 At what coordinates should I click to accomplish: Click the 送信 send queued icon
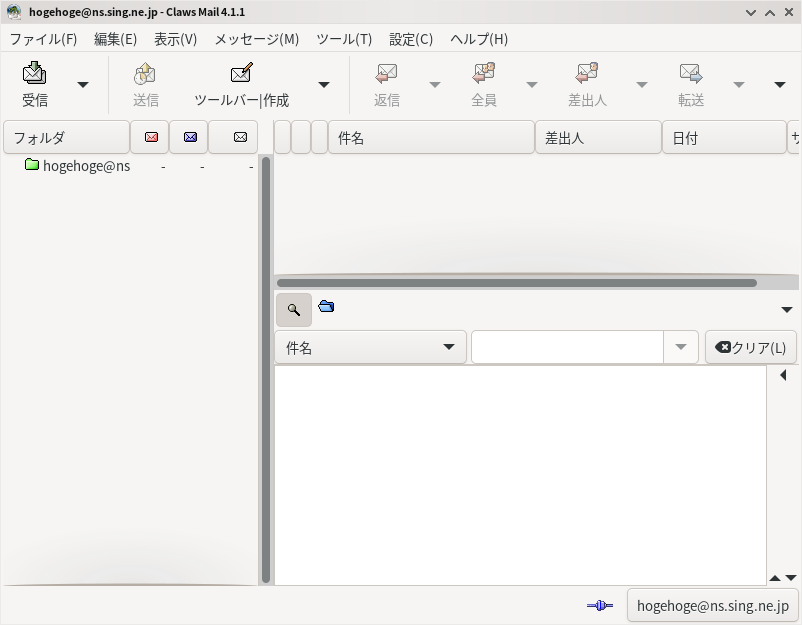tap(145, 73)
